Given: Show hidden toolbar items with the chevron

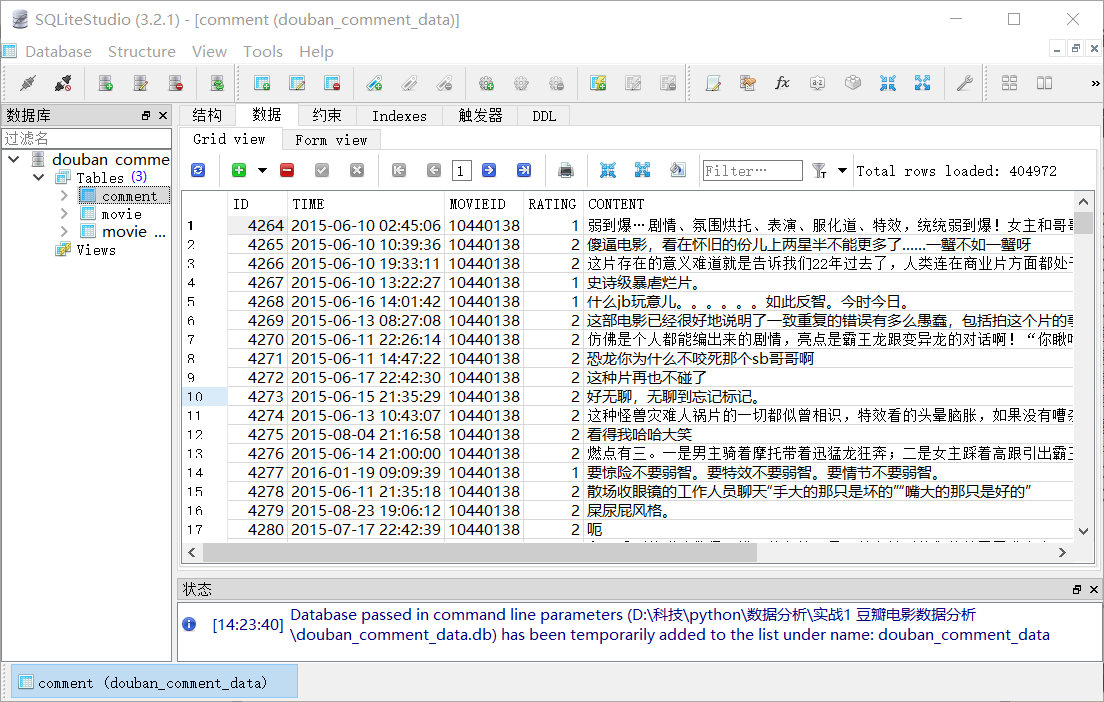Looking at the screenshot, I should click(1095, 83).
